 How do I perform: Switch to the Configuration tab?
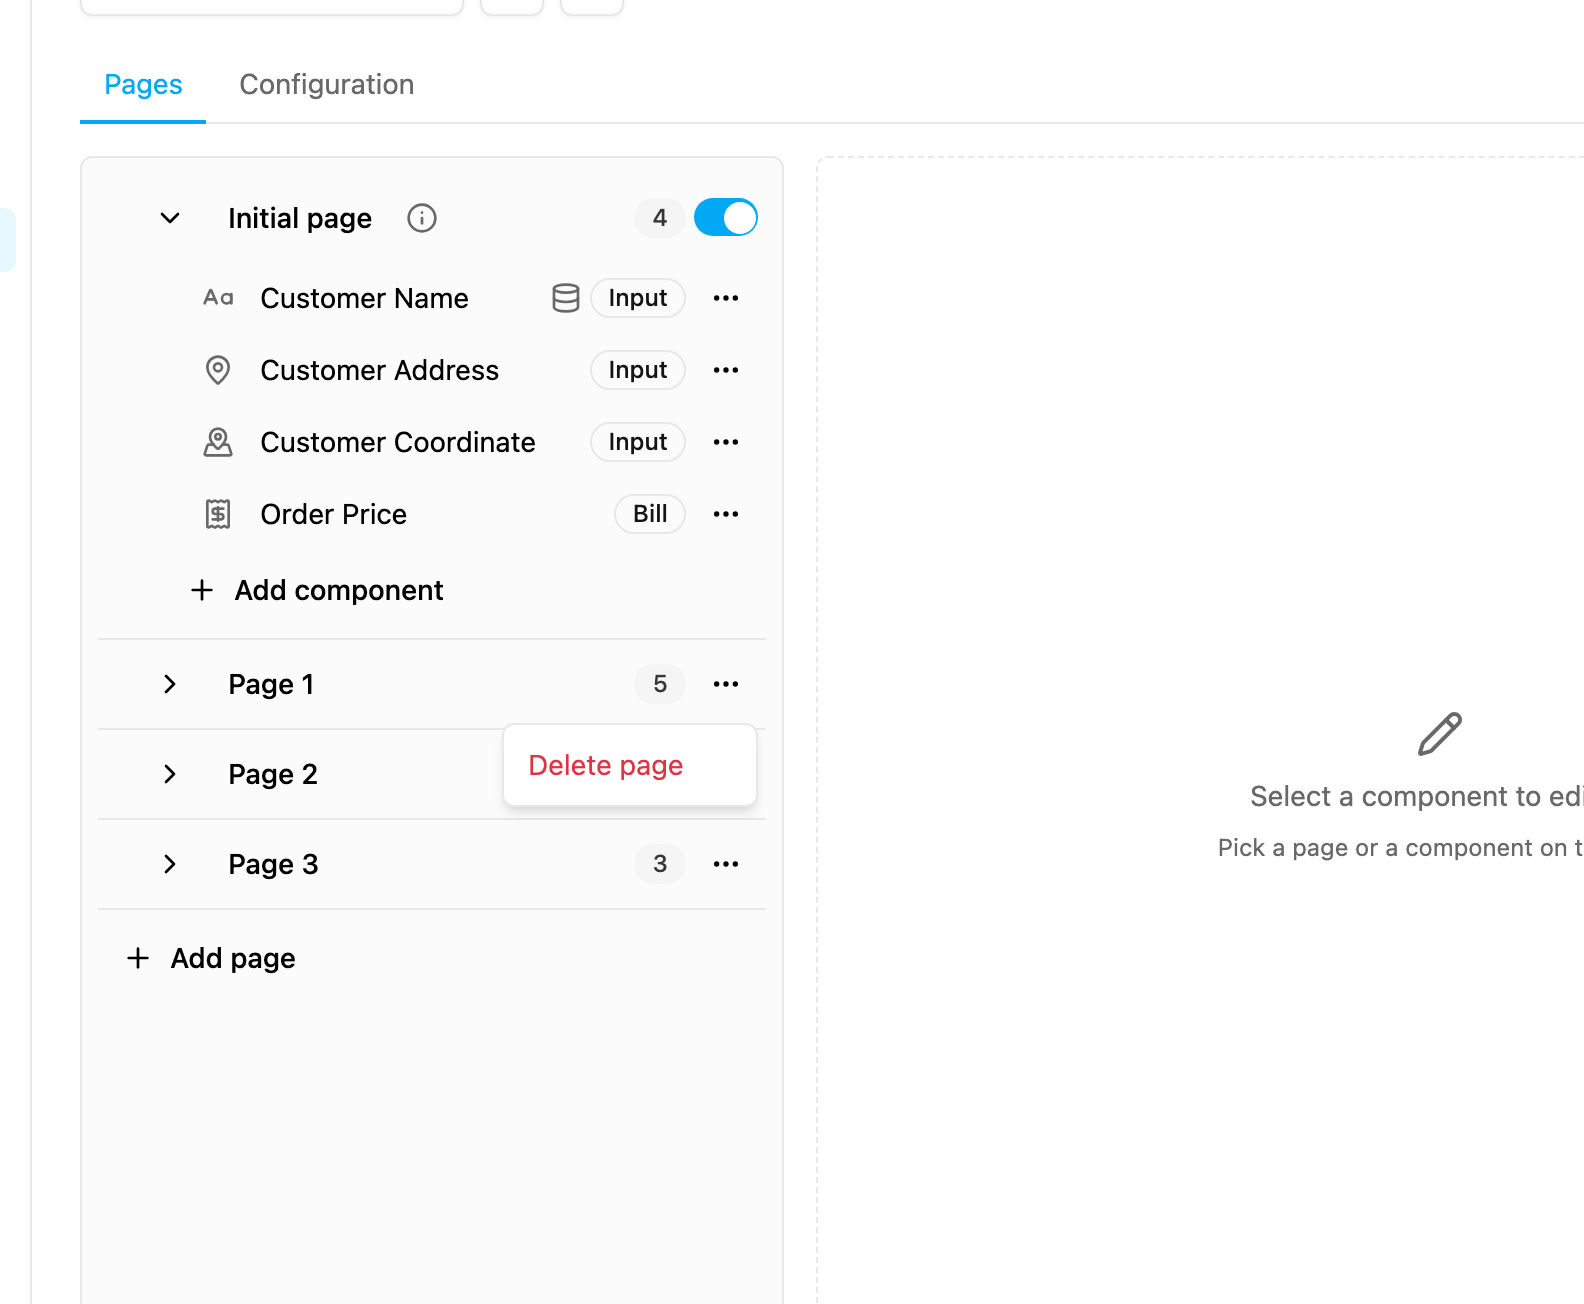(x=327, y=84)
